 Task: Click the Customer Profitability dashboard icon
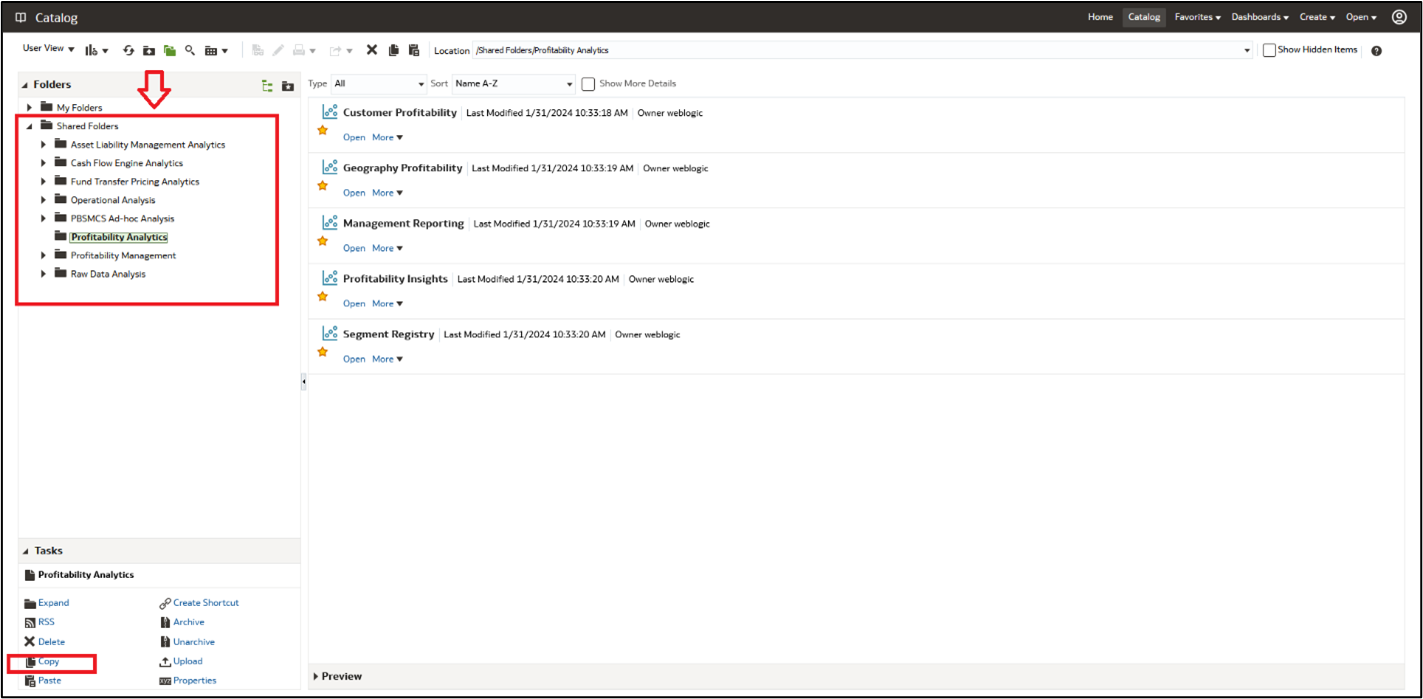pyautogui.click(x=330, y=112)
